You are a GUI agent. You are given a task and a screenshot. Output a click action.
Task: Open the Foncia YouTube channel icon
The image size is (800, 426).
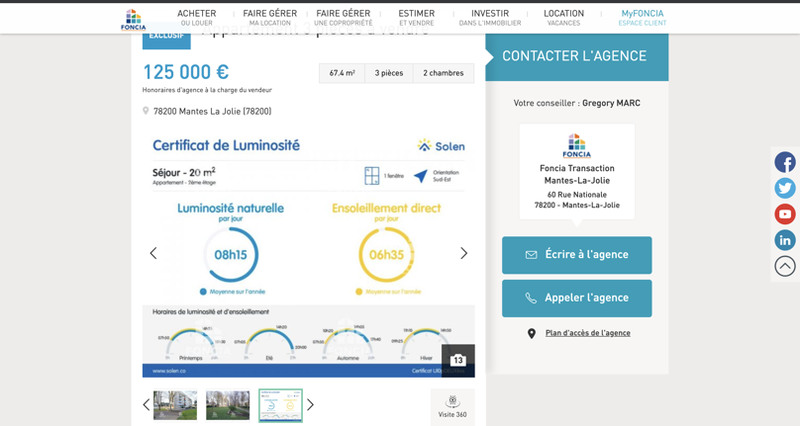[x=785, y=214]
